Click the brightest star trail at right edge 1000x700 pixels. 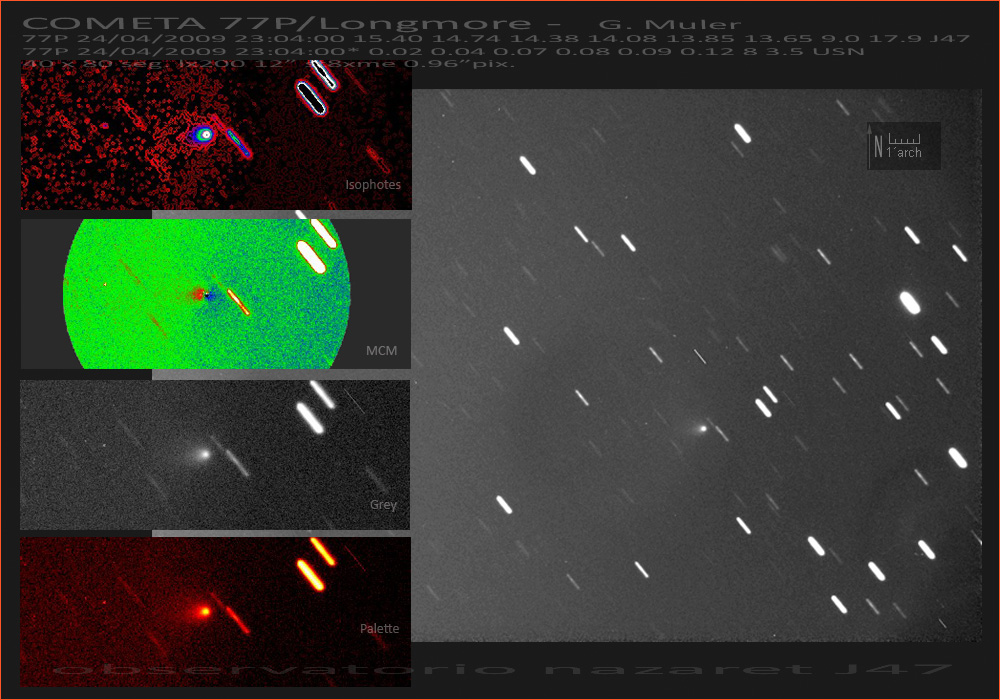(909, 301)
